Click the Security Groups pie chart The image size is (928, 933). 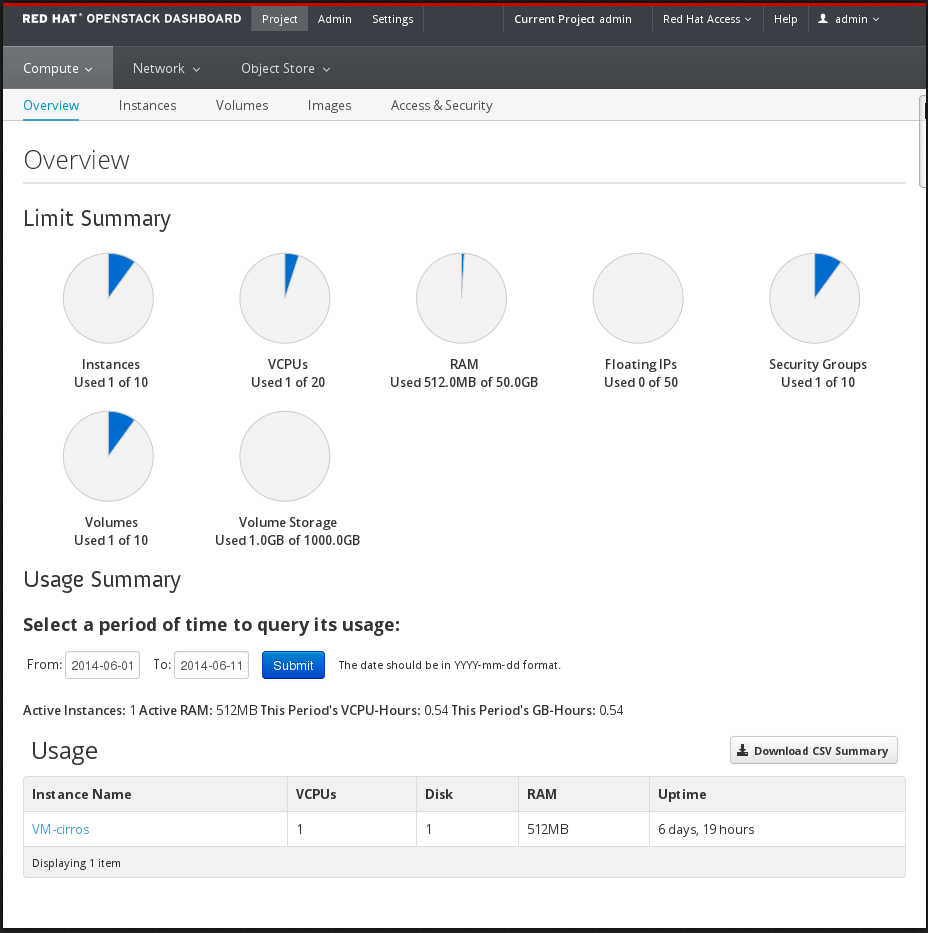[814, 298]
